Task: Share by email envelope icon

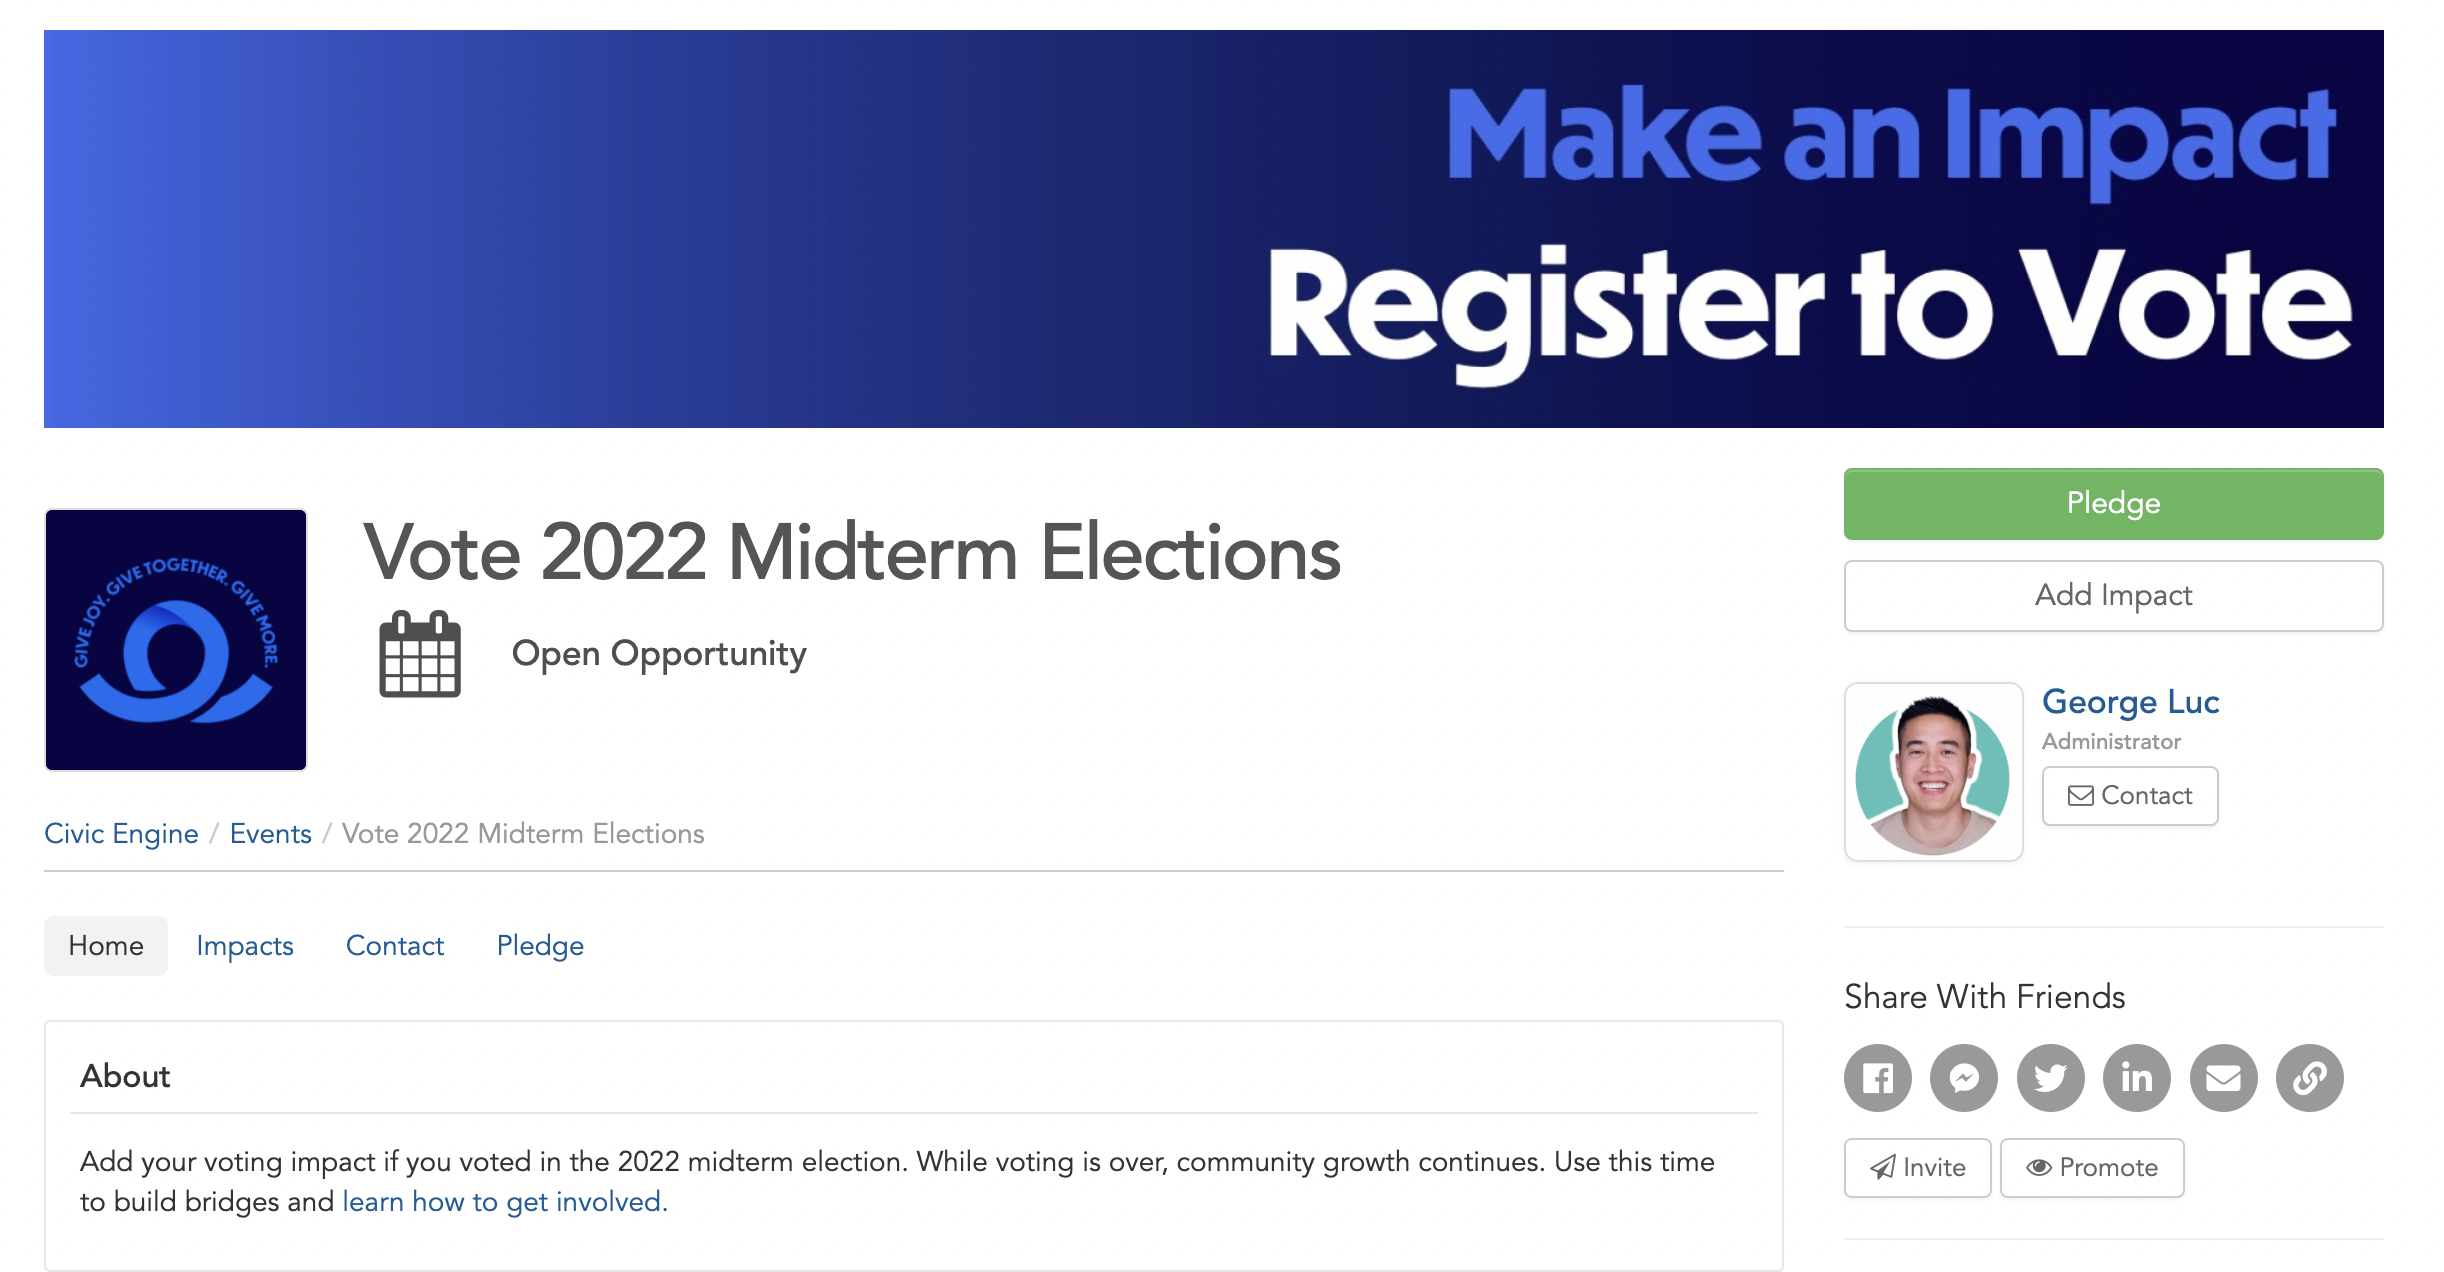Action: (x=2223, y=1078)
